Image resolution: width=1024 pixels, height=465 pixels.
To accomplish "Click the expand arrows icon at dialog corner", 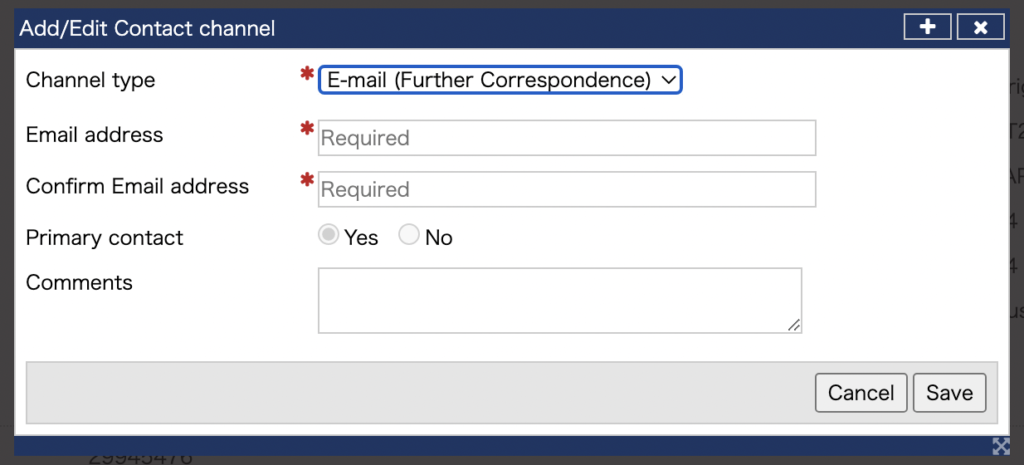I will pos(1001,446).
